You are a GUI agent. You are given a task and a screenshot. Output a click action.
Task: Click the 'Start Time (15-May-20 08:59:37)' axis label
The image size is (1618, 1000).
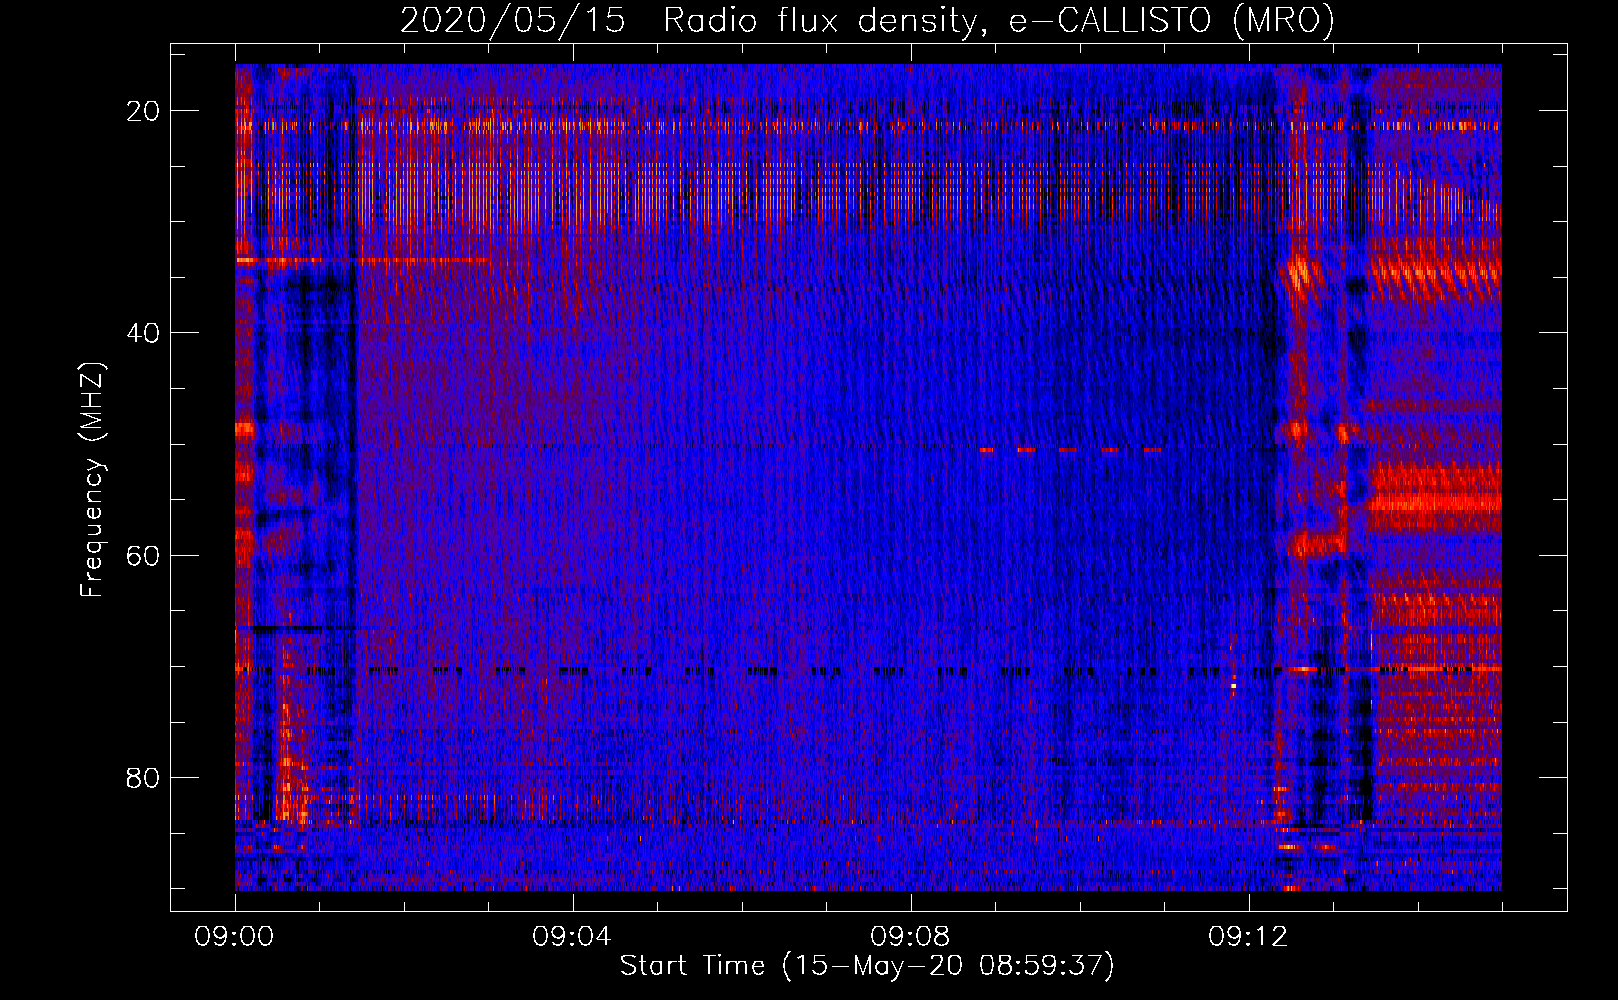pos(867,966)
